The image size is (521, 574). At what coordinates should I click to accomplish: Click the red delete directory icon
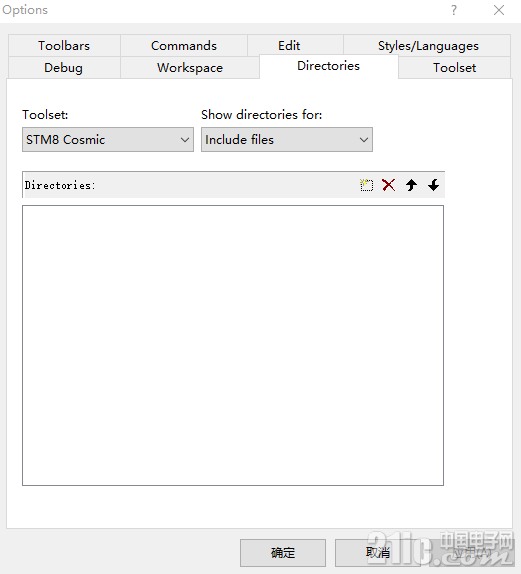(x=388, y=185)
